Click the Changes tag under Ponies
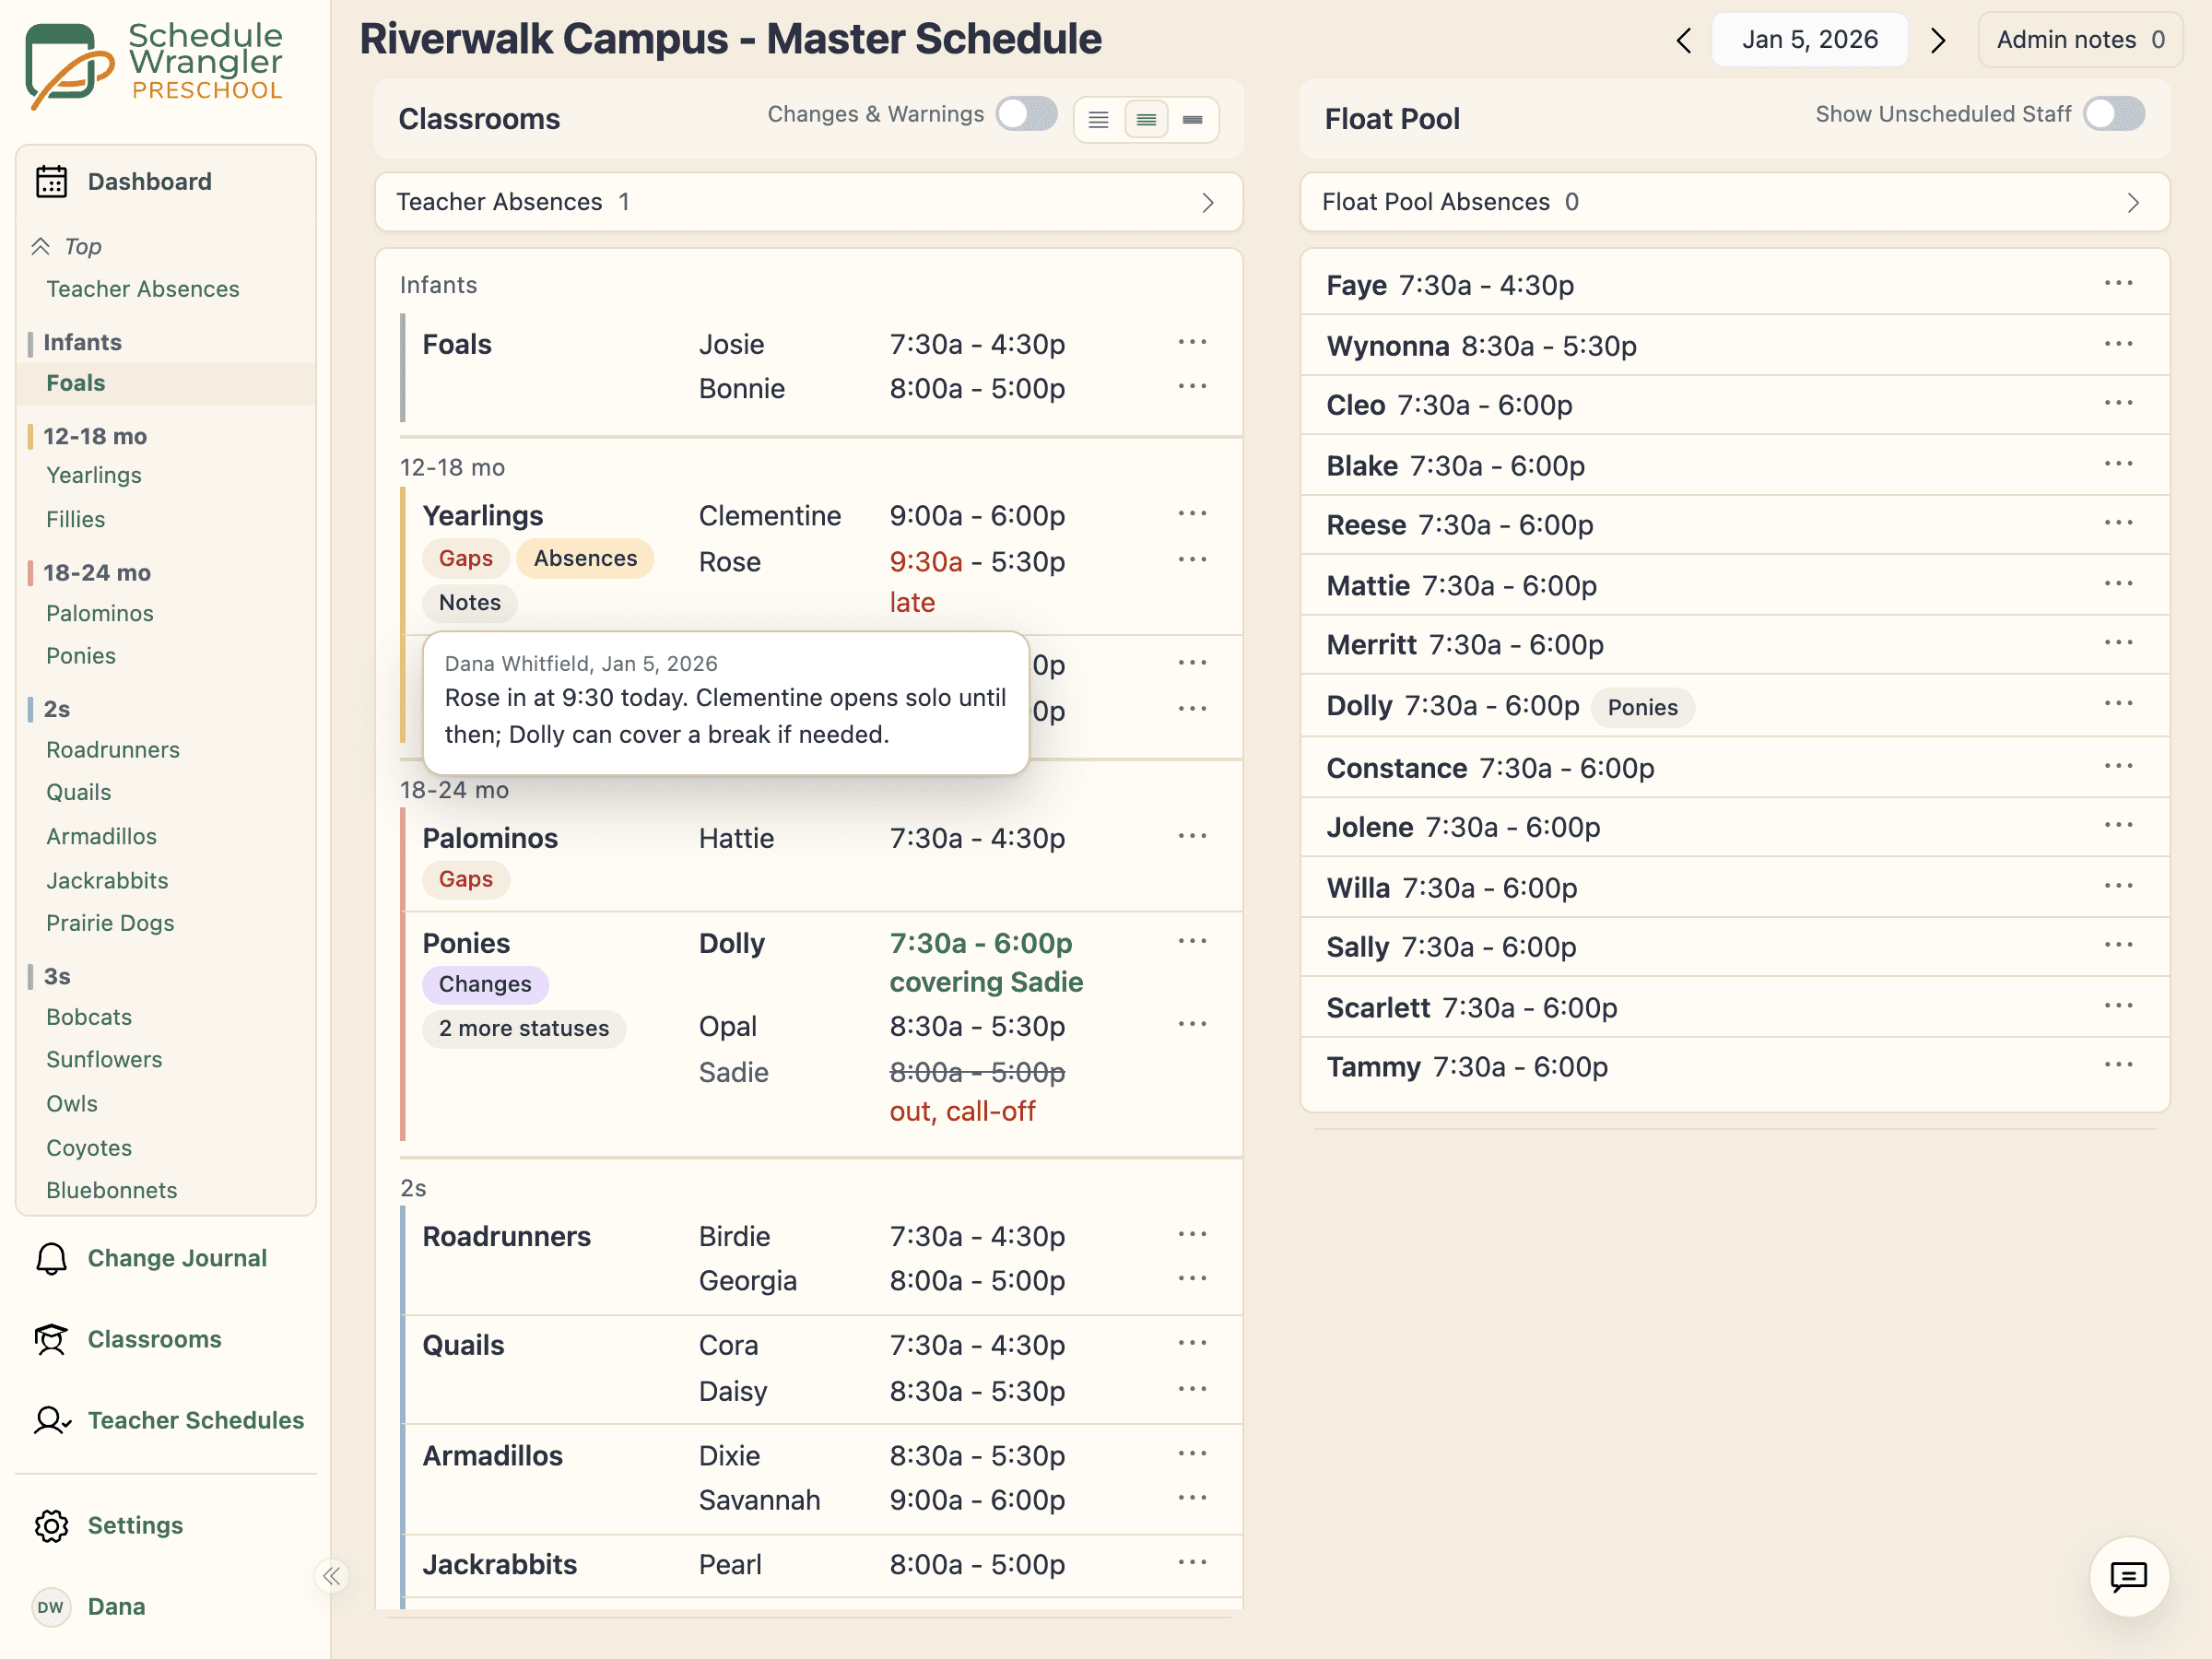Screen dimensions: 2212x1659 coord(485,984)
